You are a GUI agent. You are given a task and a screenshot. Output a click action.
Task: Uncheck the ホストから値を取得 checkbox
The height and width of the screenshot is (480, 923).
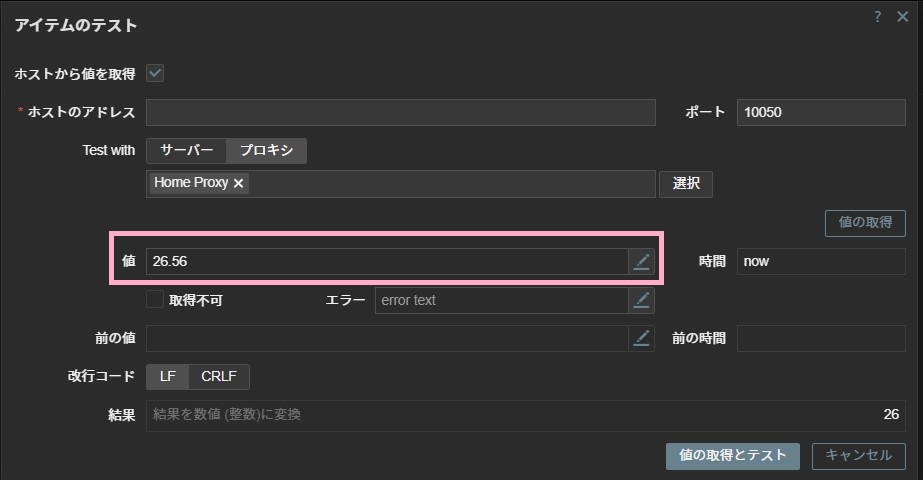click(x=155, y=73)
